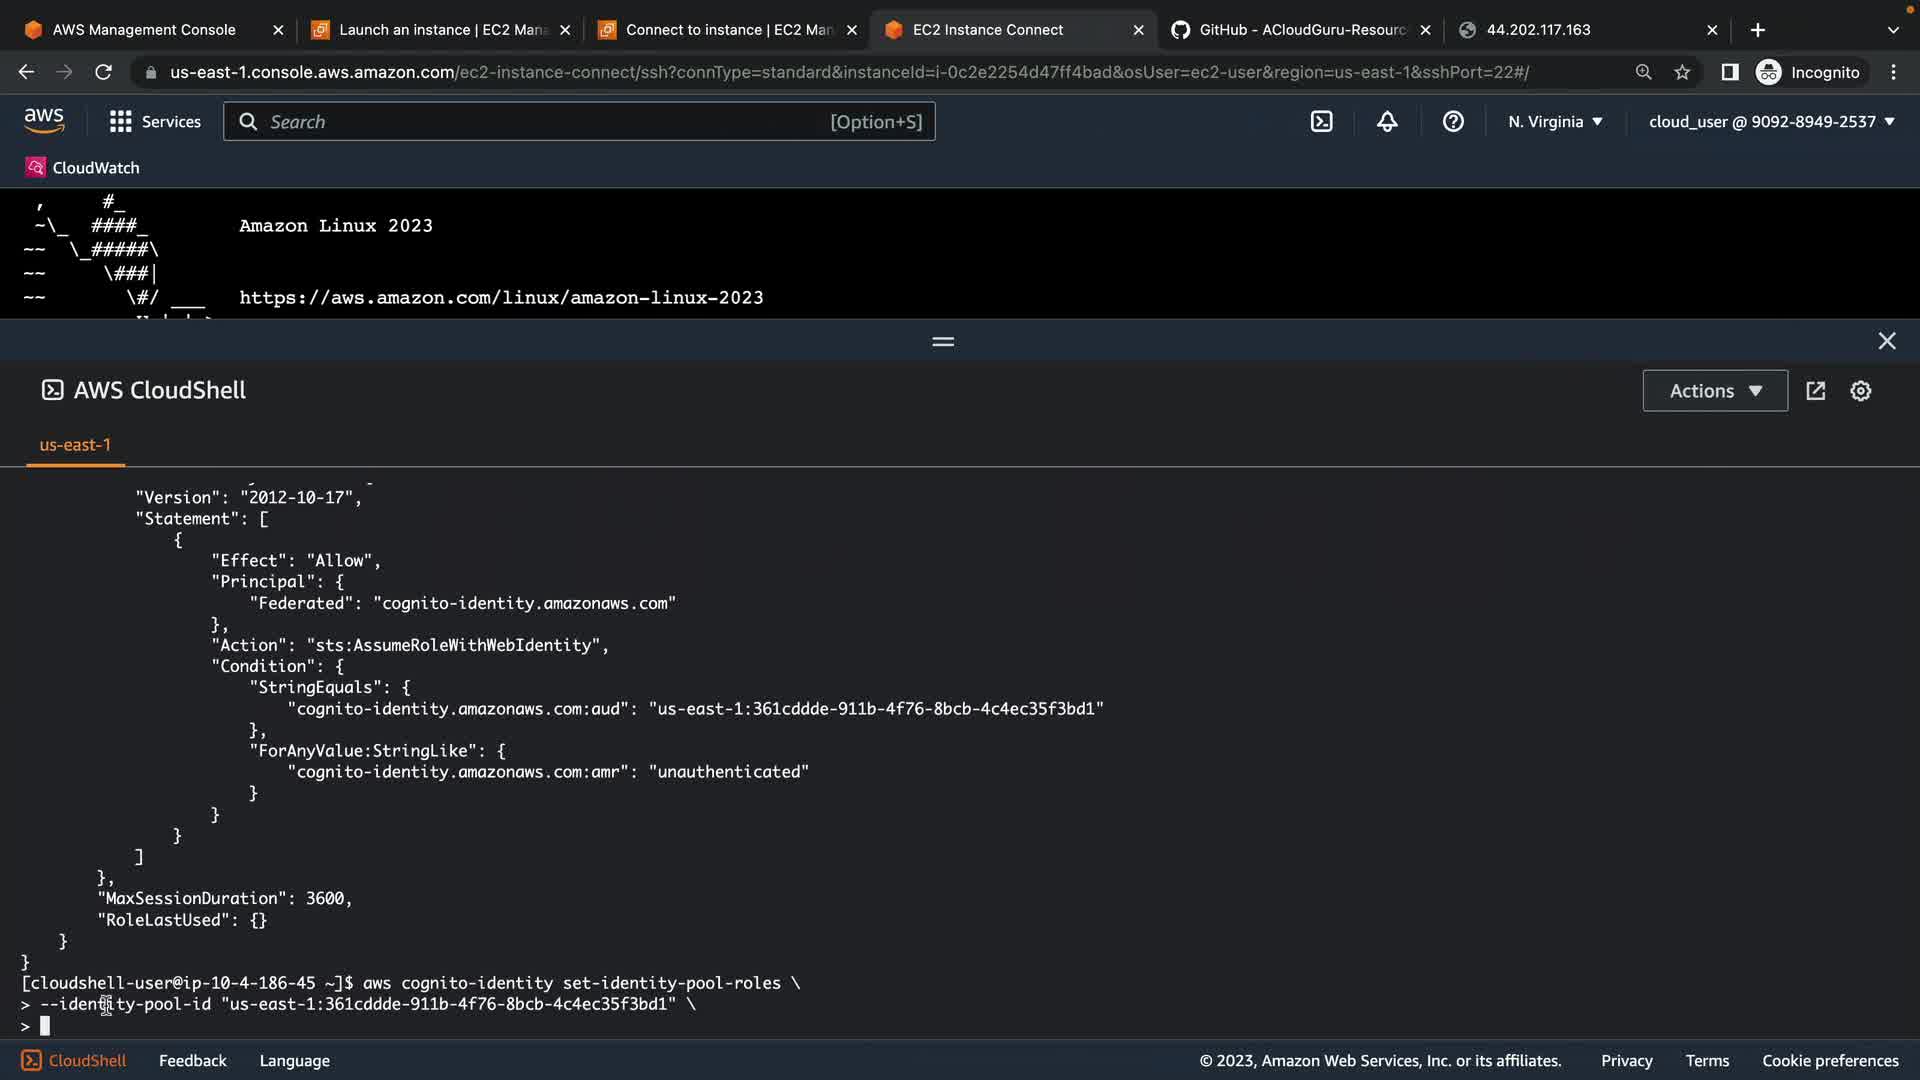Image resolution: width=1920 pixels, height=1080 pixels.
Task: Open the Feedback link in the footer
Action: click(192, 1060)
